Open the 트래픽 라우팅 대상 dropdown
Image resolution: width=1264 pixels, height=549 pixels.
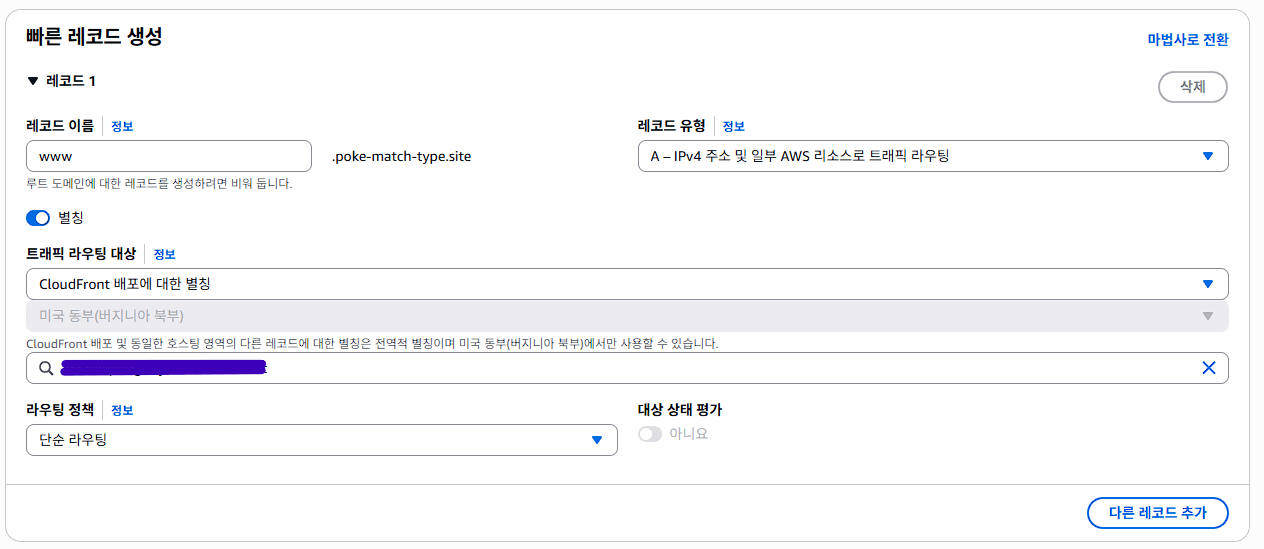[x=627, y=284]
